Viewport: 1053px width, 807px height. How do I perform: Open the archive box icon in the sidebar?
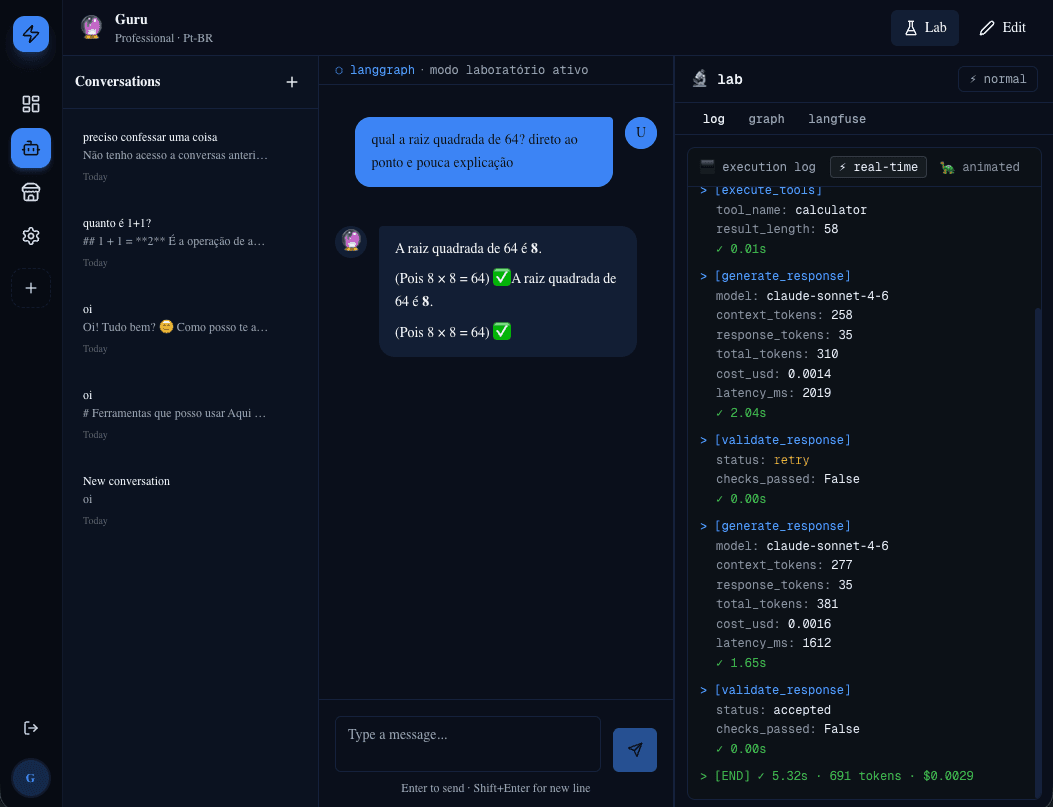coord(30,191)
